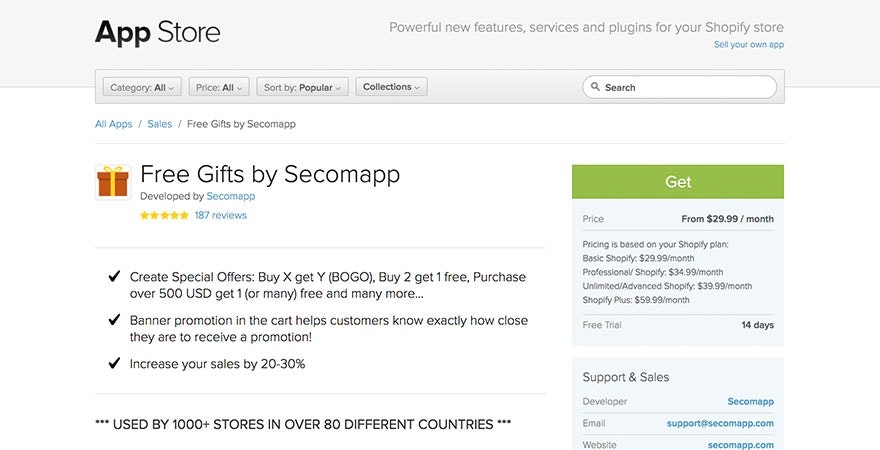Viewport: 880px width, 450px height.
Task: Expand the Sort by: Popular dropdown
Action: [x=302, y=87]
